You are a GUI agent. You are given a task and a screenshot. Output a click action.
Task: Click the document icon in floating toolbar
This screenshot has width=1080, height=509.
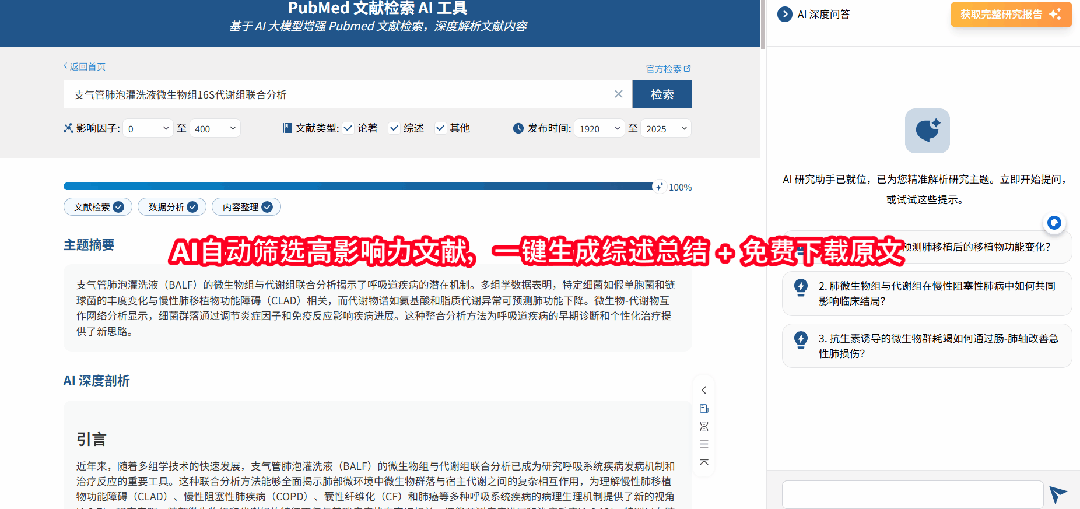704,408
